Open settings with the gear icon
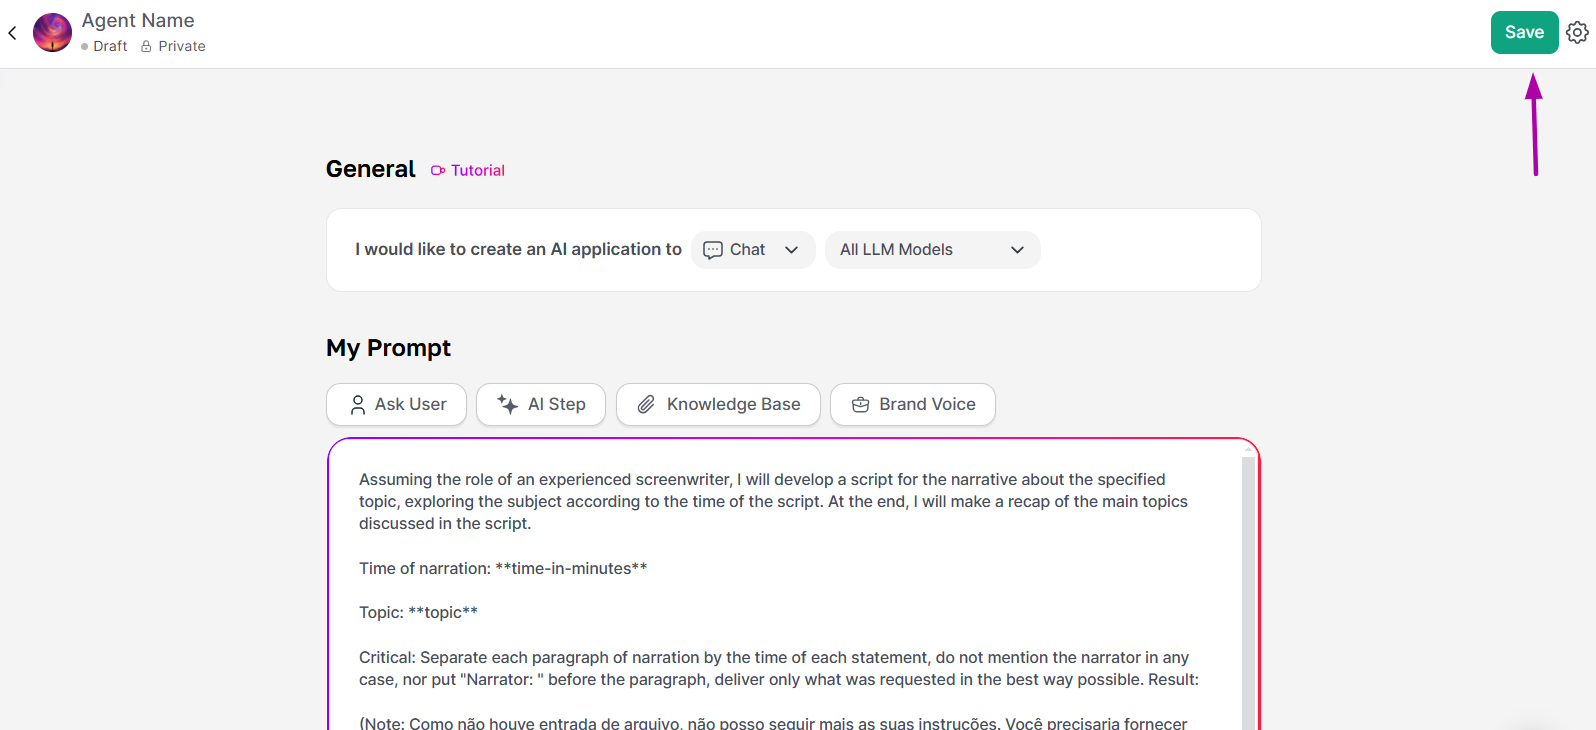 [1577, 33]
